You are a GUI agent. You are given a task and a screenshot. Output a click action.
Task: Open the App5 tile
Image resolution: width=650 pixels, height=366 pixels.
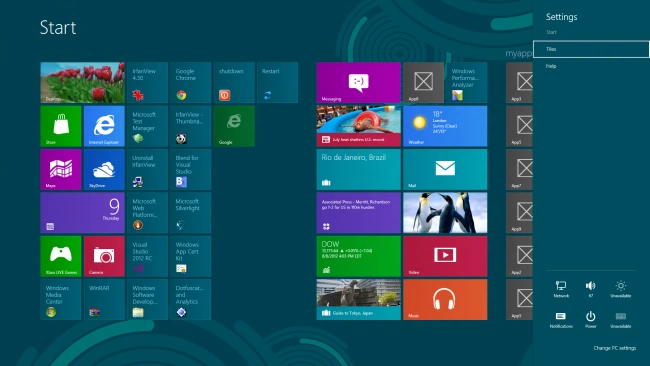519,126
